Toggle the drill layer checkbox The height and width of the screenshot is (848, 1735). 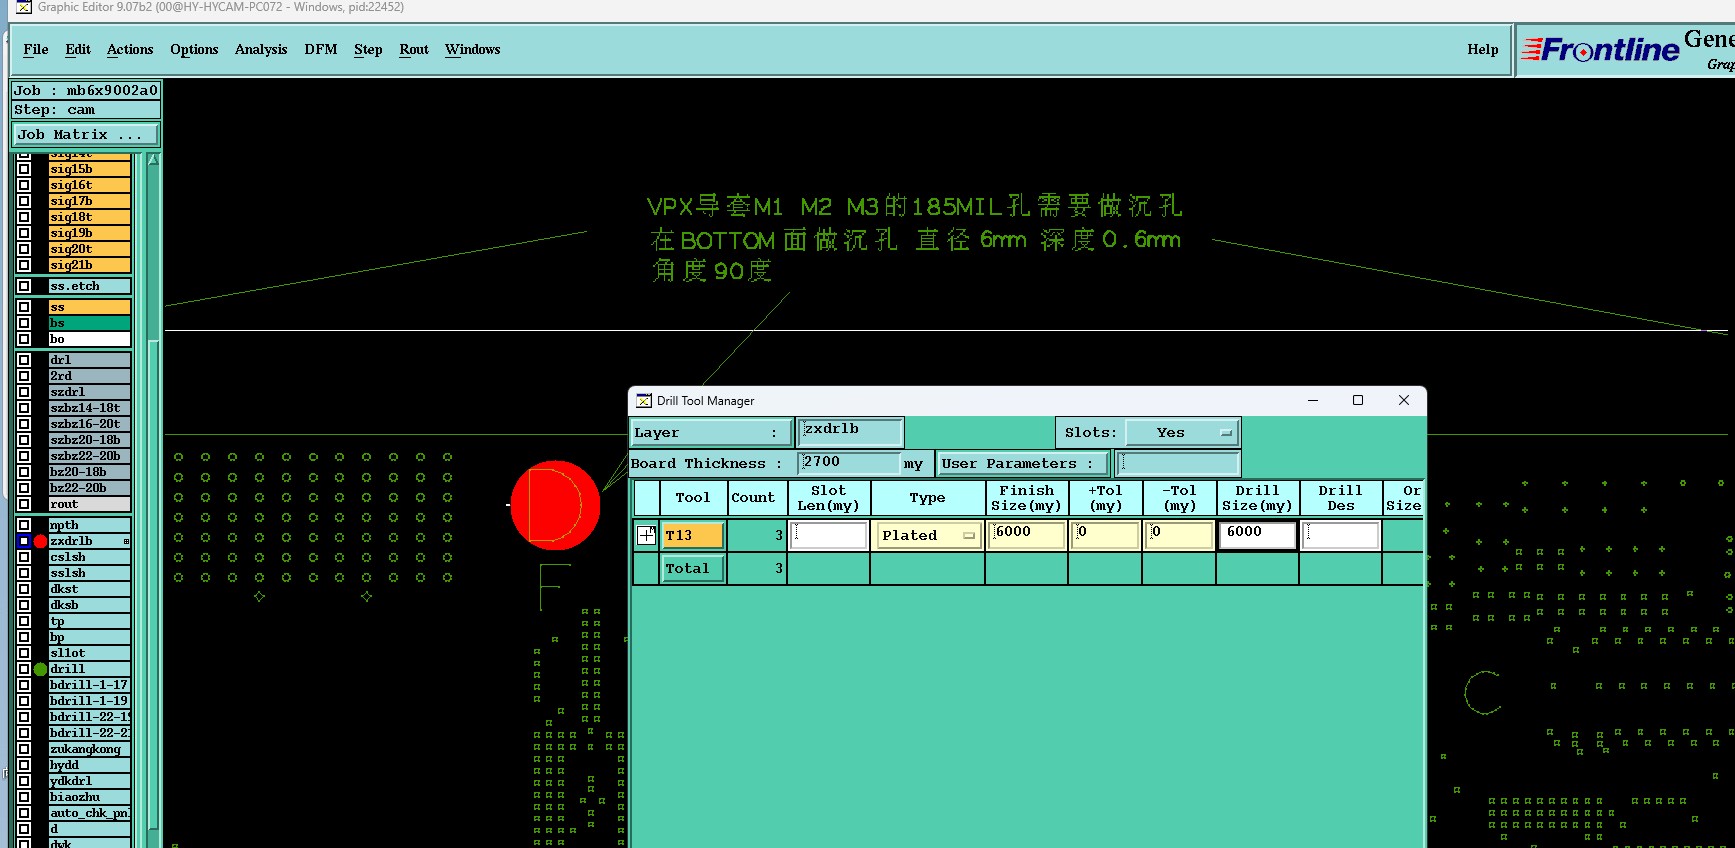point(24,669)
